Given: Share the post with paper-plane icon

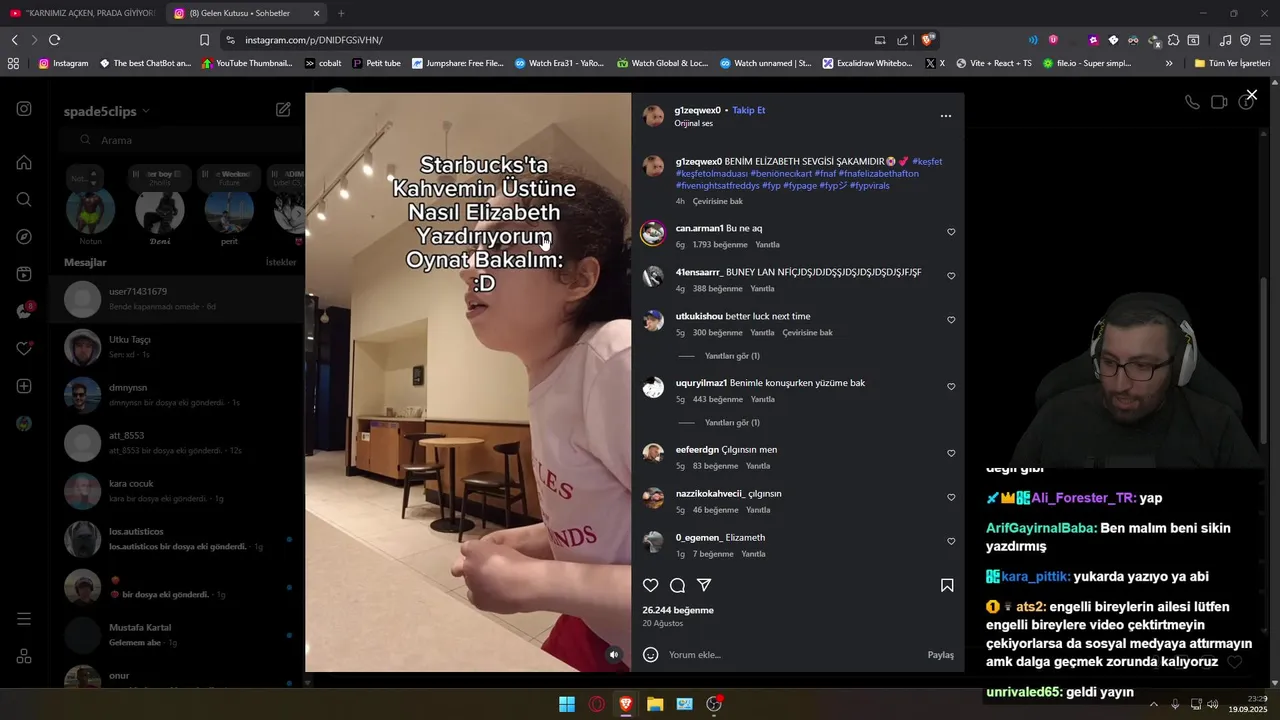Looking at the screenshot, I should coord(704,585).
